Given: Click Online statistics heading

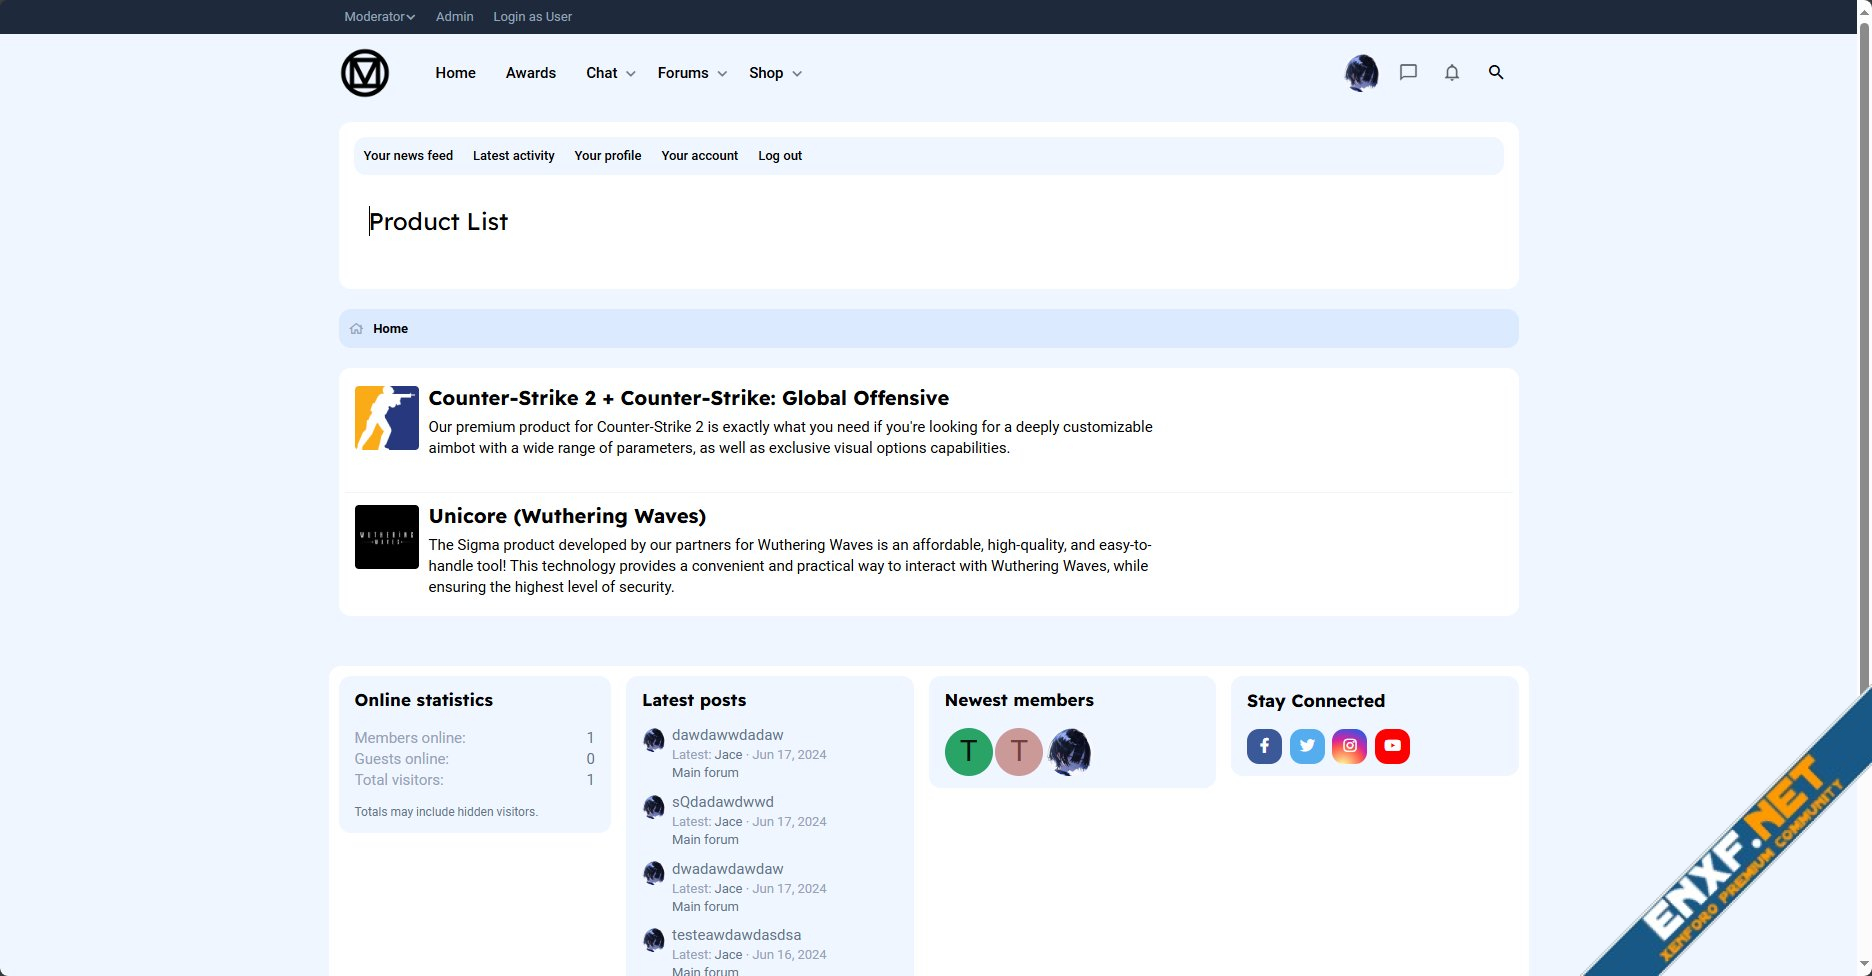Looking at the screenshot, I should [x=424, y=700].
